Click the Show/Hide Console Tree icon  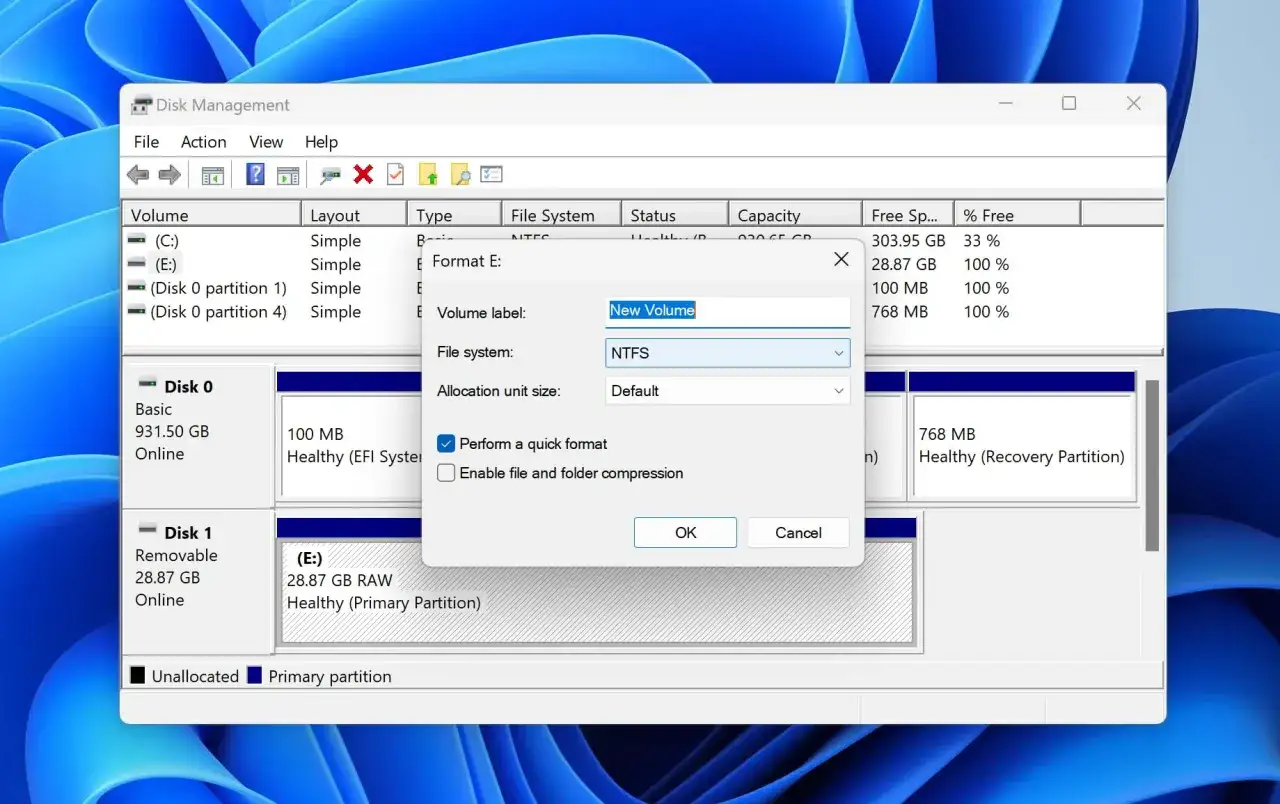coord(212,175)
